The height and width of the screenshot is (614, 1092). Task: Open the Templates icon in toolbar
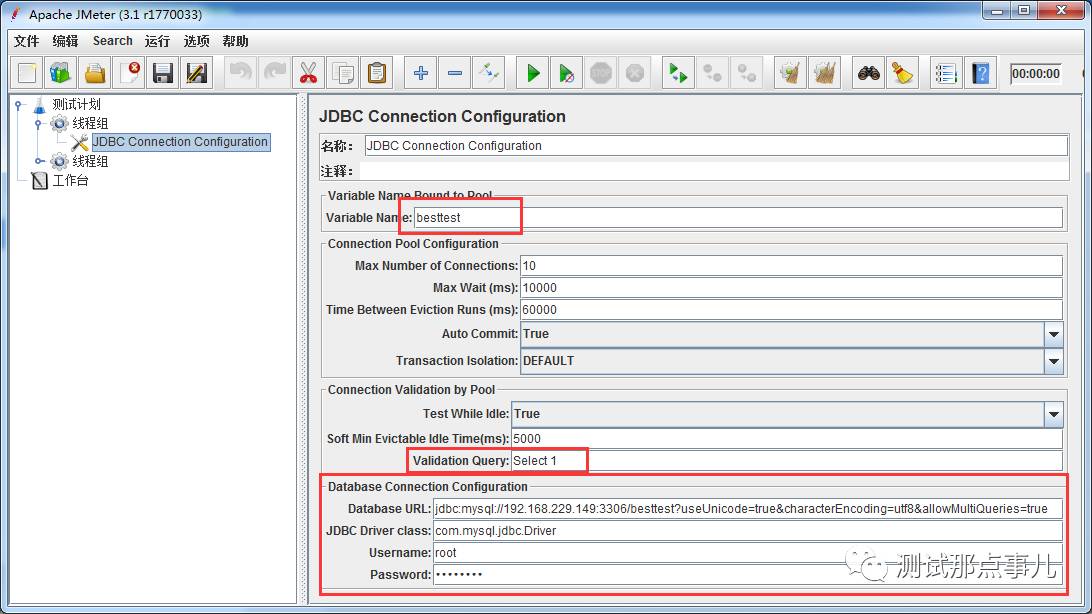tap(61, 73)
